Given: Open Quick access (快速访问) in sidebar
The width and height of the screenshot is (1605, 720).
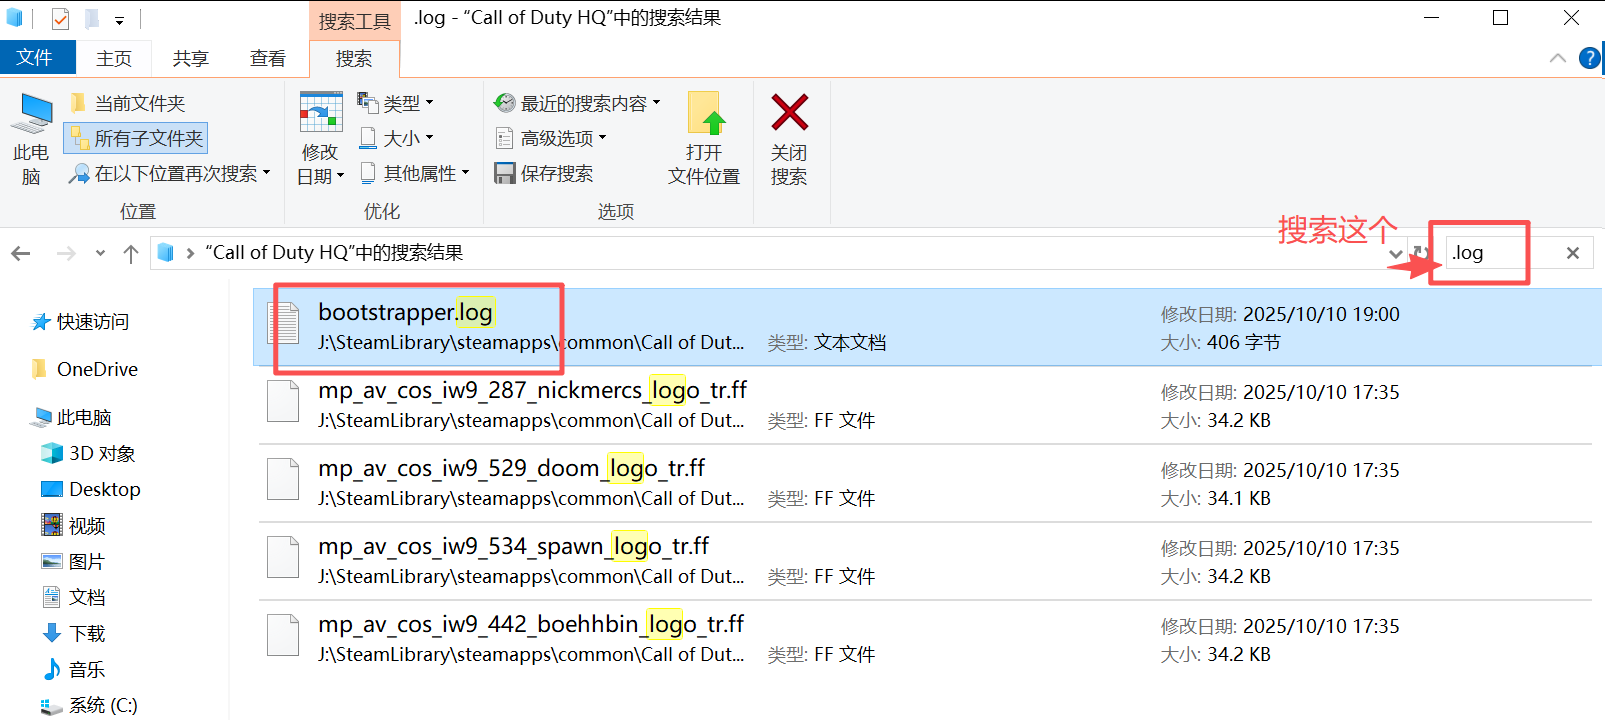Looking at the screenshot, I should pos(81,322).
